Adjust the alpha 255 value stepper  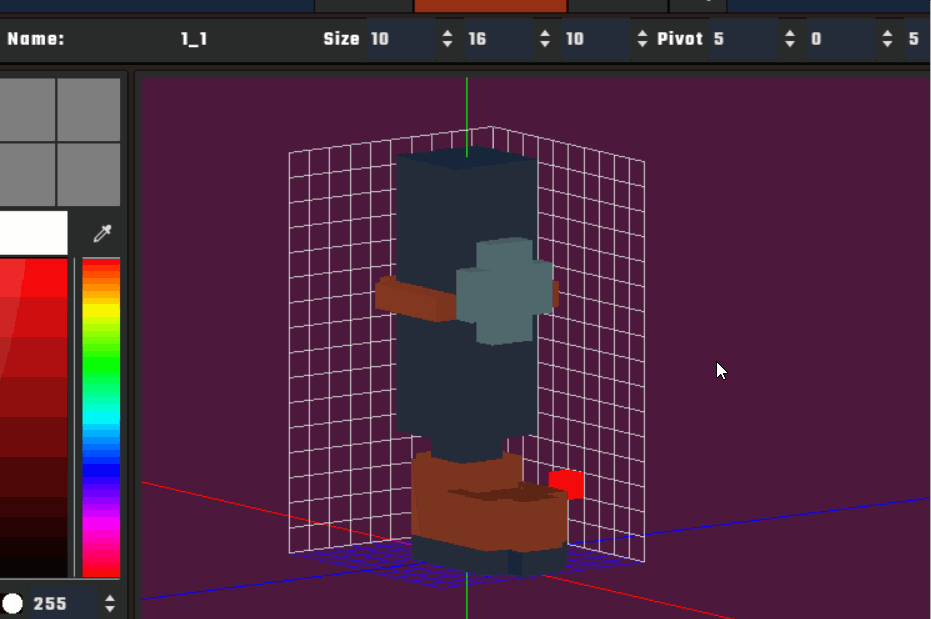(110, 604)
